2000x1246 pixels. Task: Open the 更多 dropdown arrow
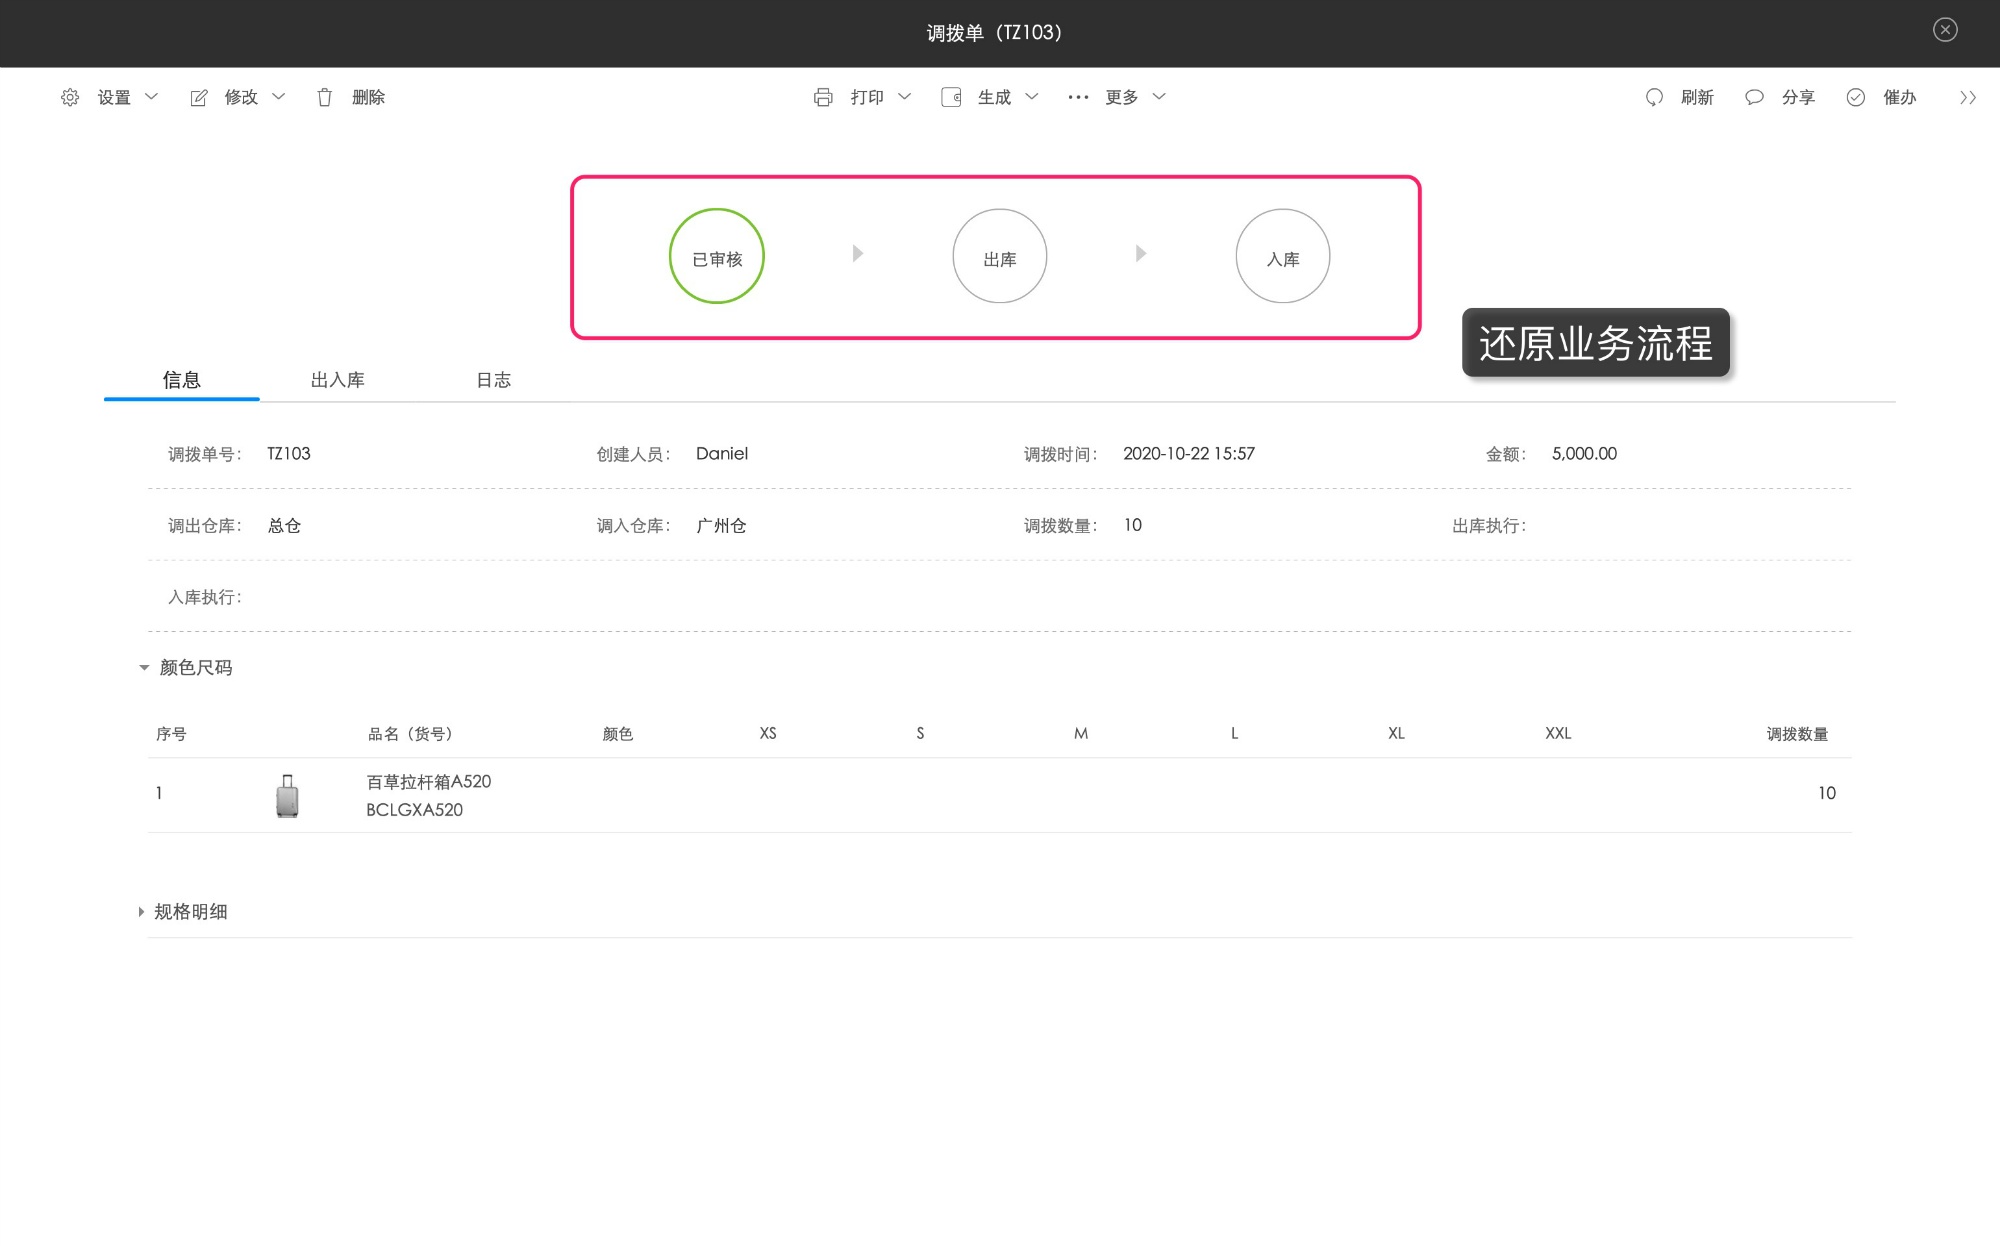1160,97
